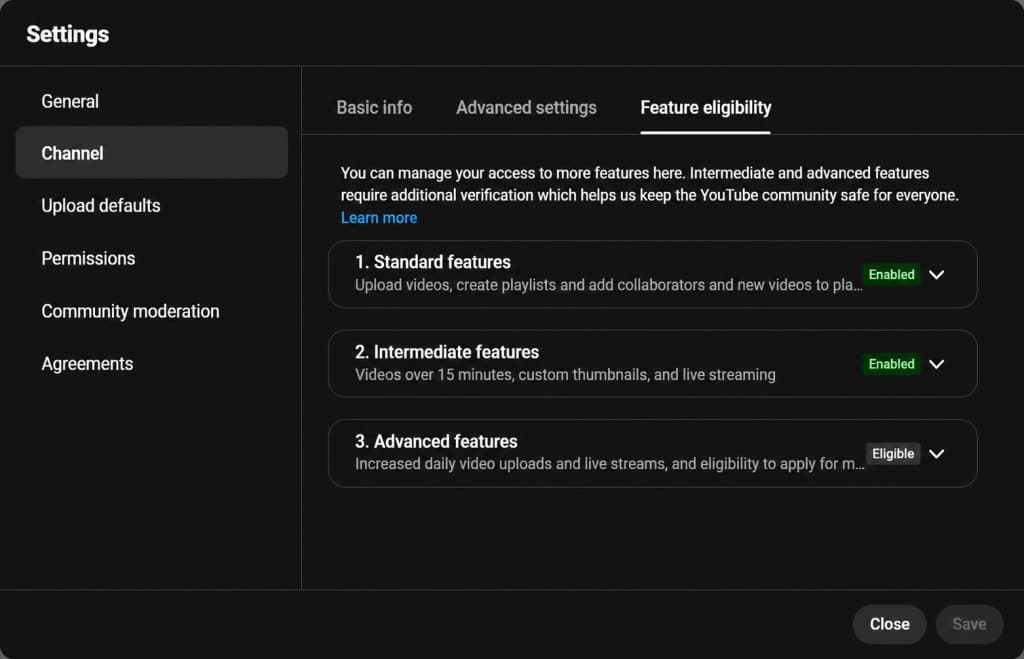This screenshot has height=659, width=1024.
Task: Switch to the Basic info tab
Action: [x=374, y=108]
